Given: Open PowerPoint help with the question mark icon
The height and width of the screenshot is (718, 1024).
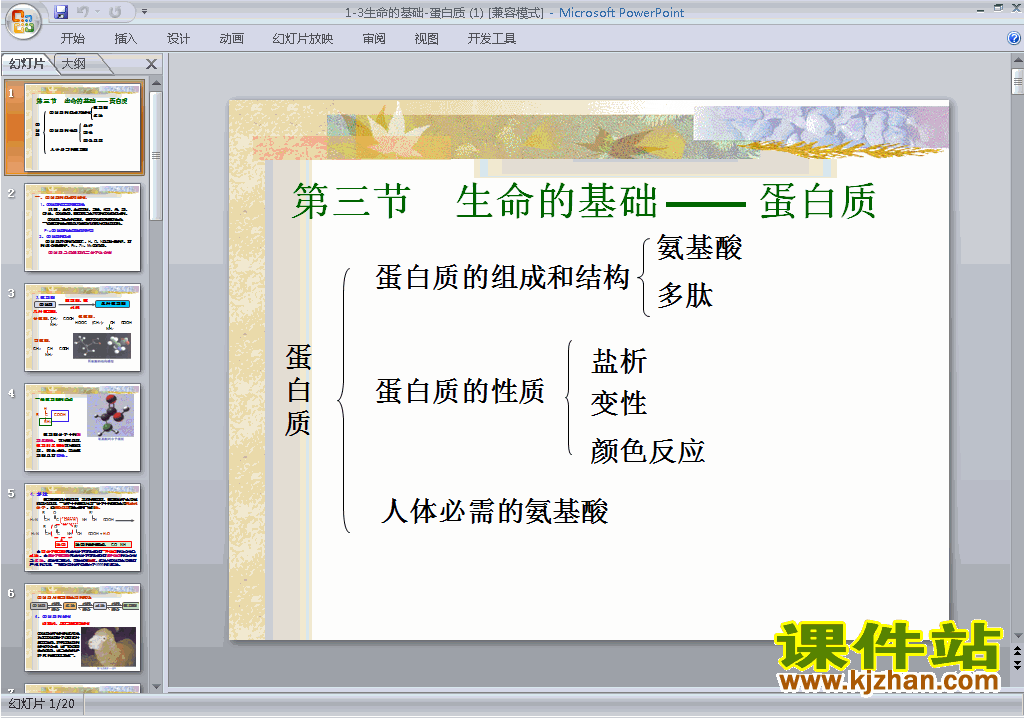Looking at the screenshot, I should pyautogui.click(x=1014, y=39).
